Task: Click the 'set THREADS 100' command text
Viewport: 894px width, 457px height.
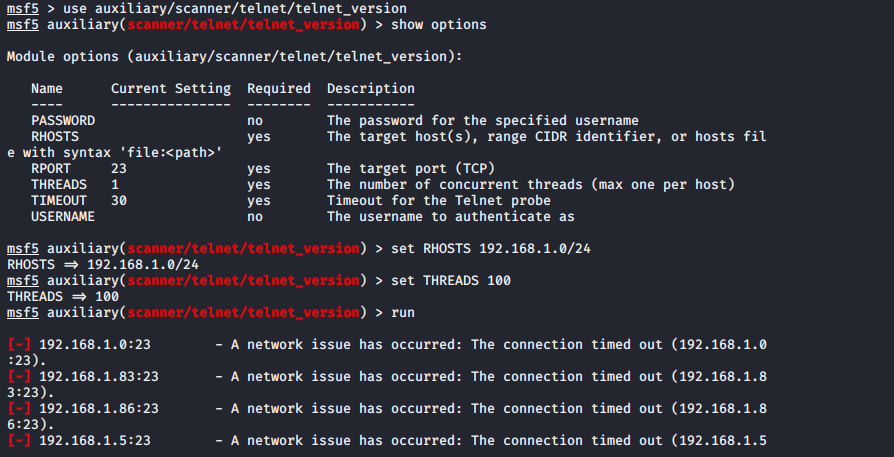Action: (x=450, y=280)
